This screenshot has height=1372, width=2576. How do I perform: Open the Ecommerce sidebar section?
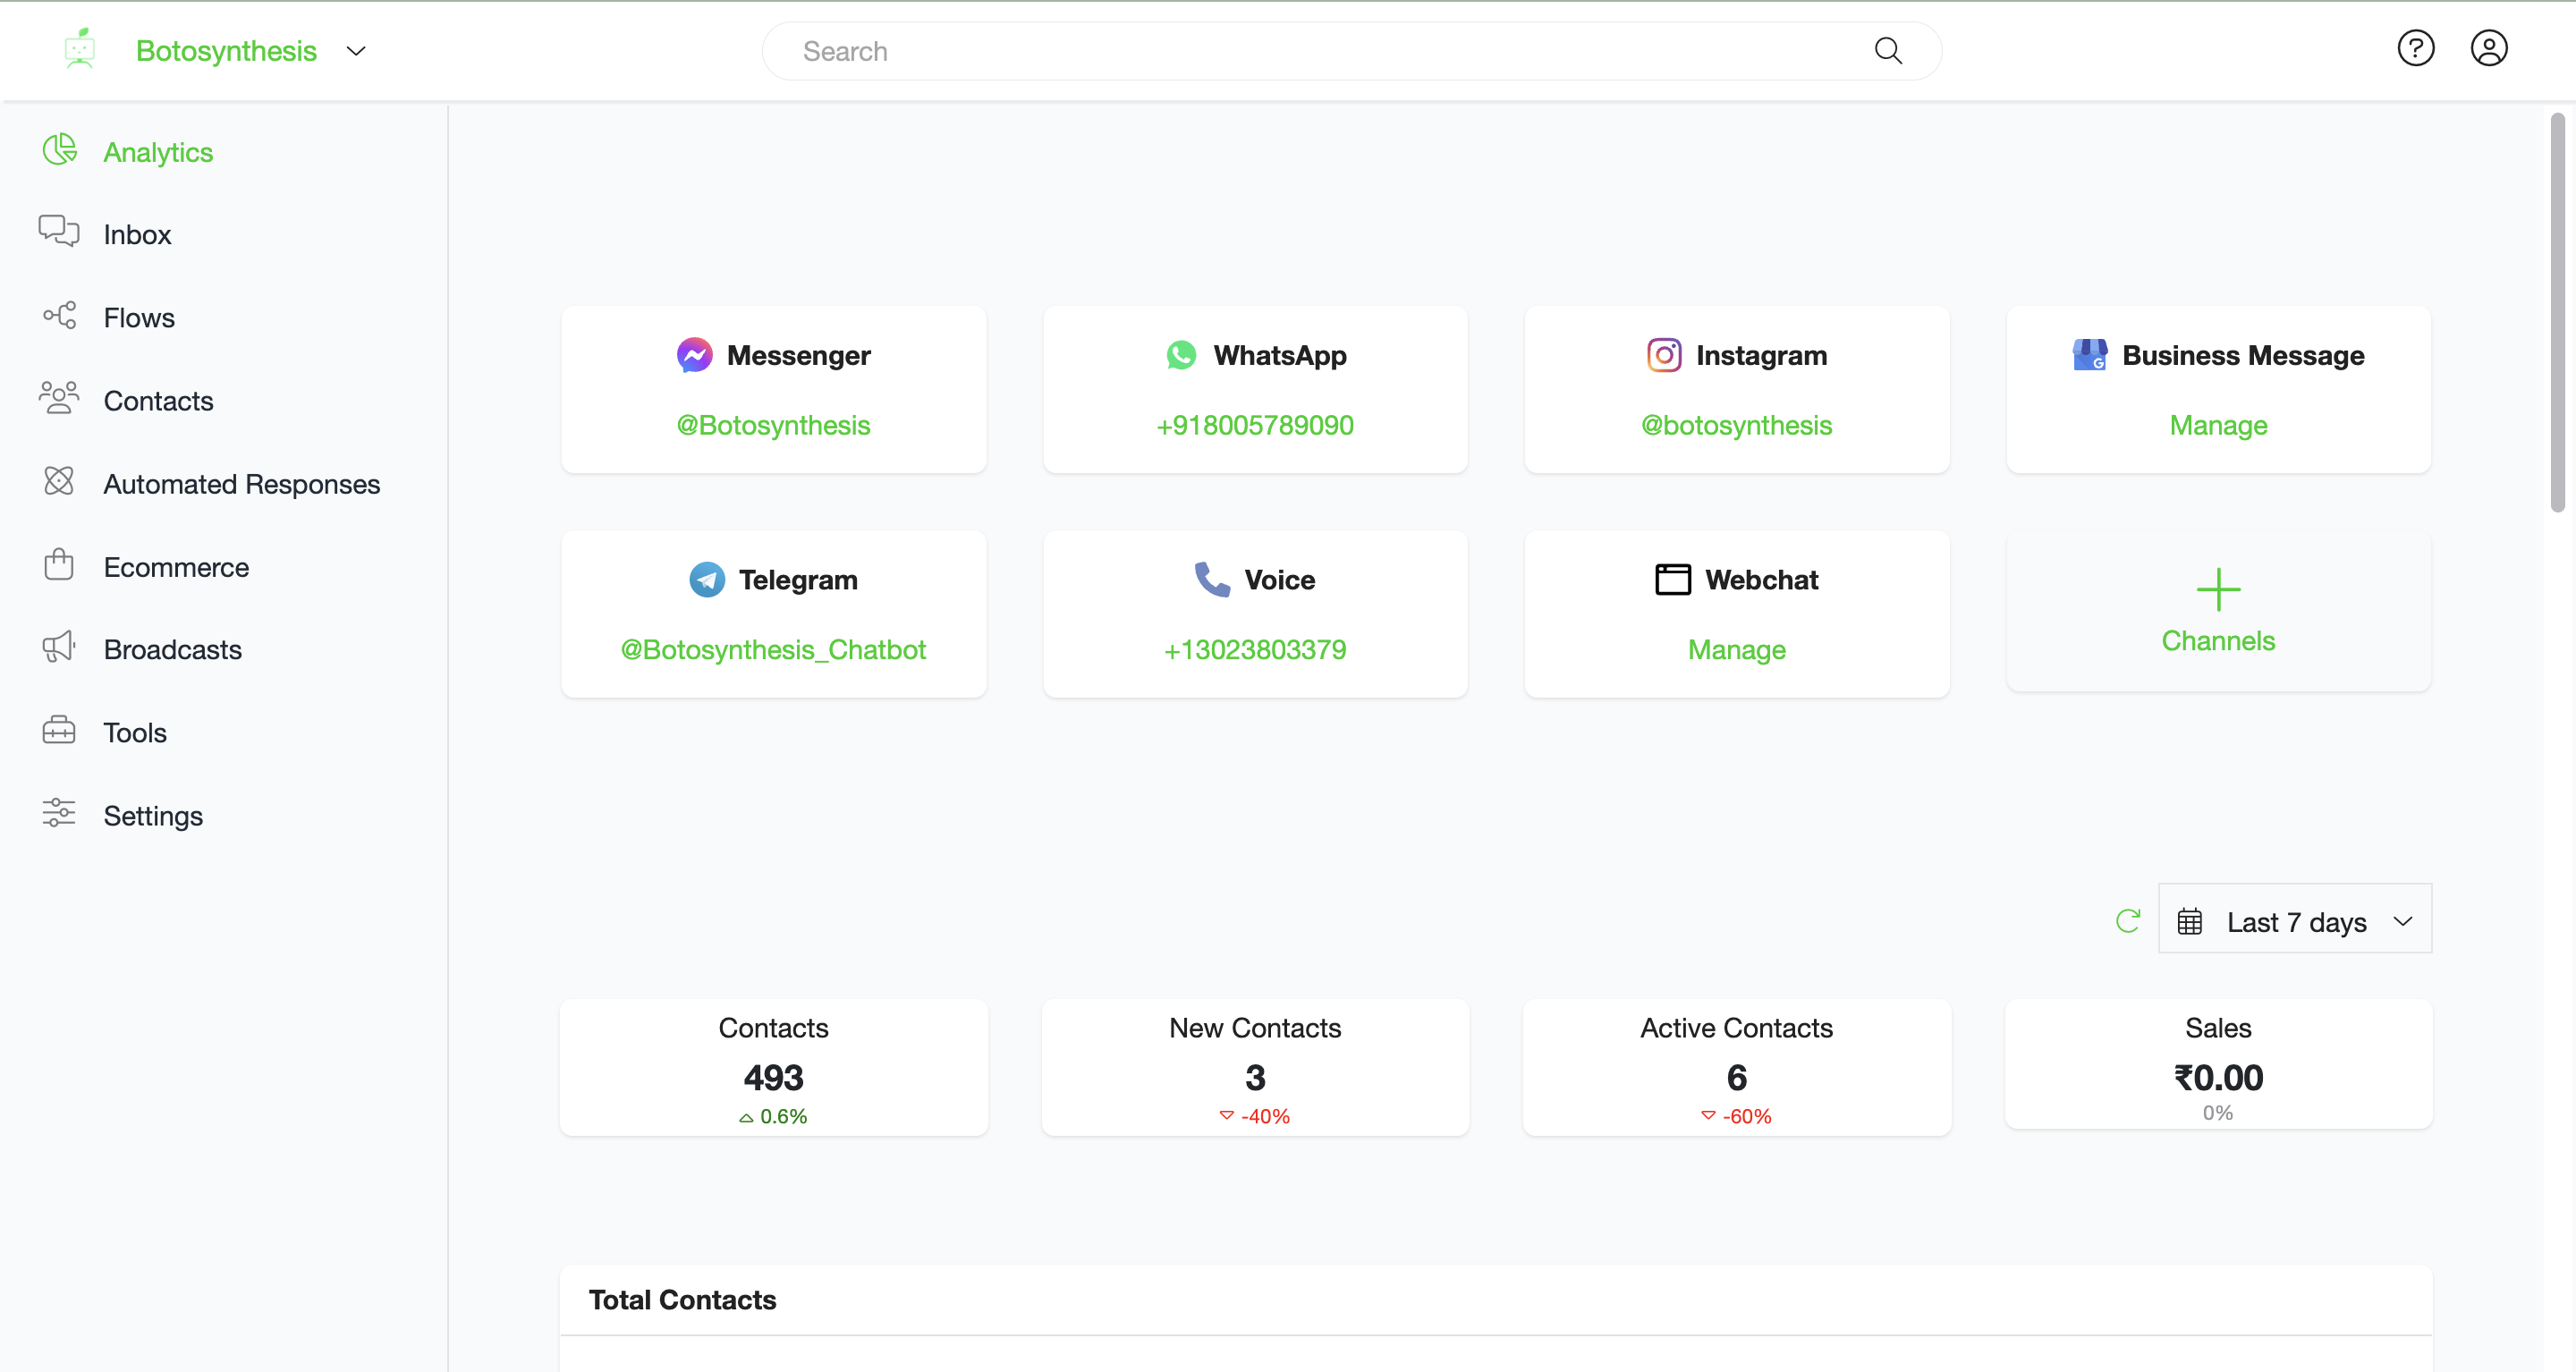pyautogui.click(x=176, y=566)
